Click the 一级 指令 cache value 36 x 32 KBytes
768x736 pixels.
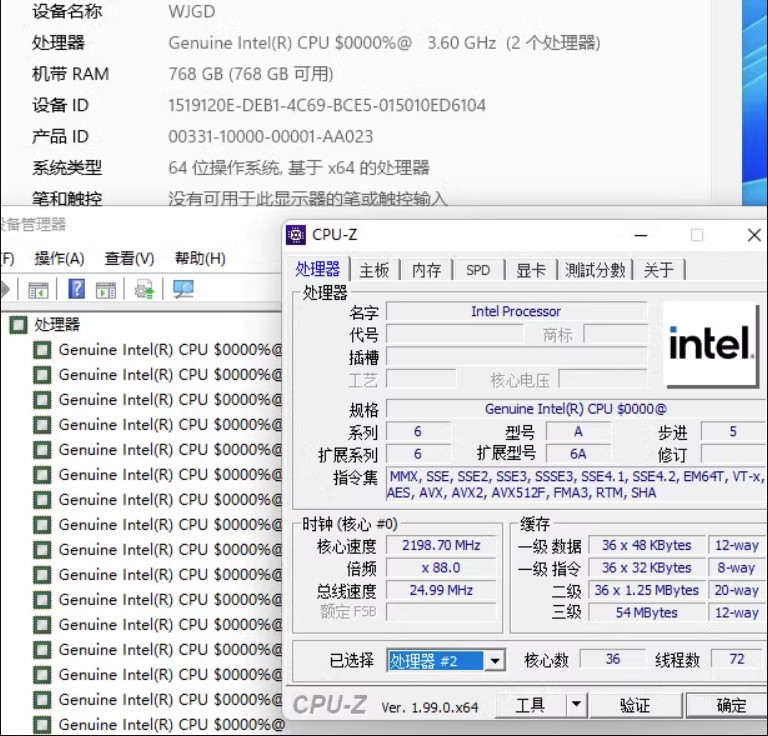pos(647,568)
